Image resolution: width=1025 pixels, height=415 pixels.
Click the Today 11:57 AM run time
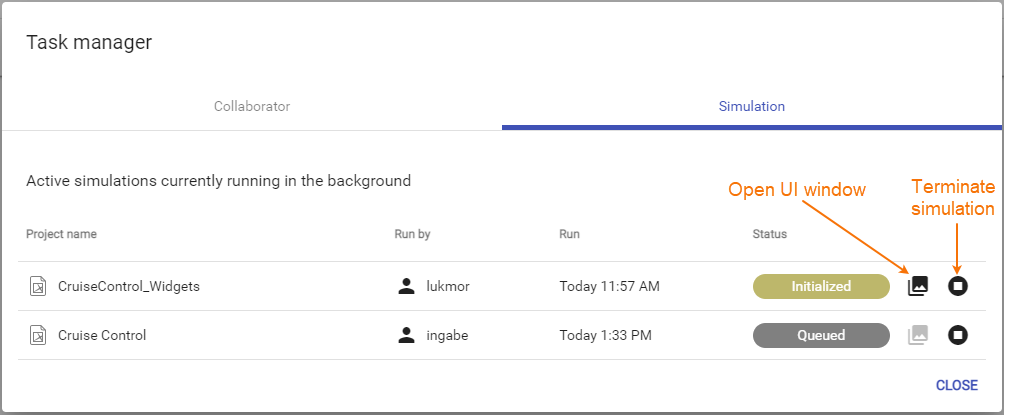[609, 286]
